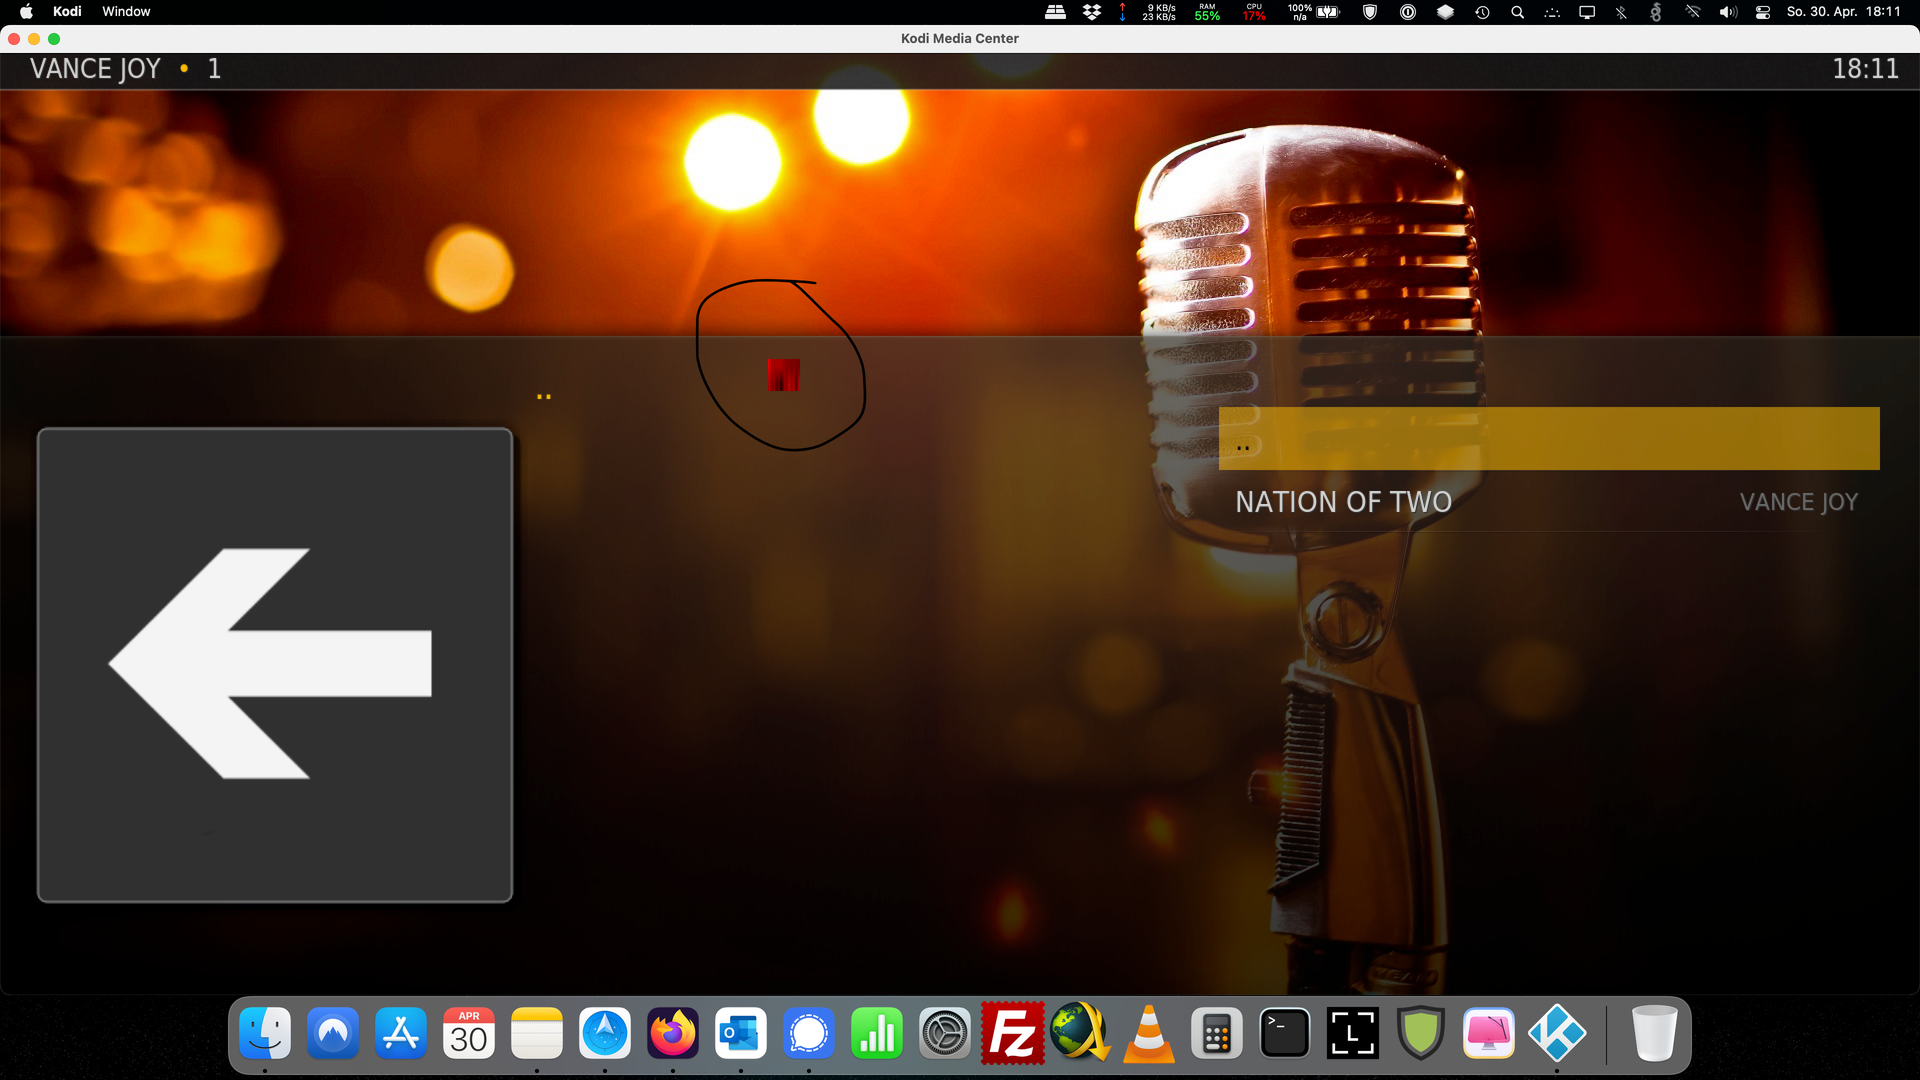Click the VANCE JOY artist label in the list
Image resolution: width=1920 pixels, height=1080 pixels.
pyautogui.click(x=1798, y=502)
